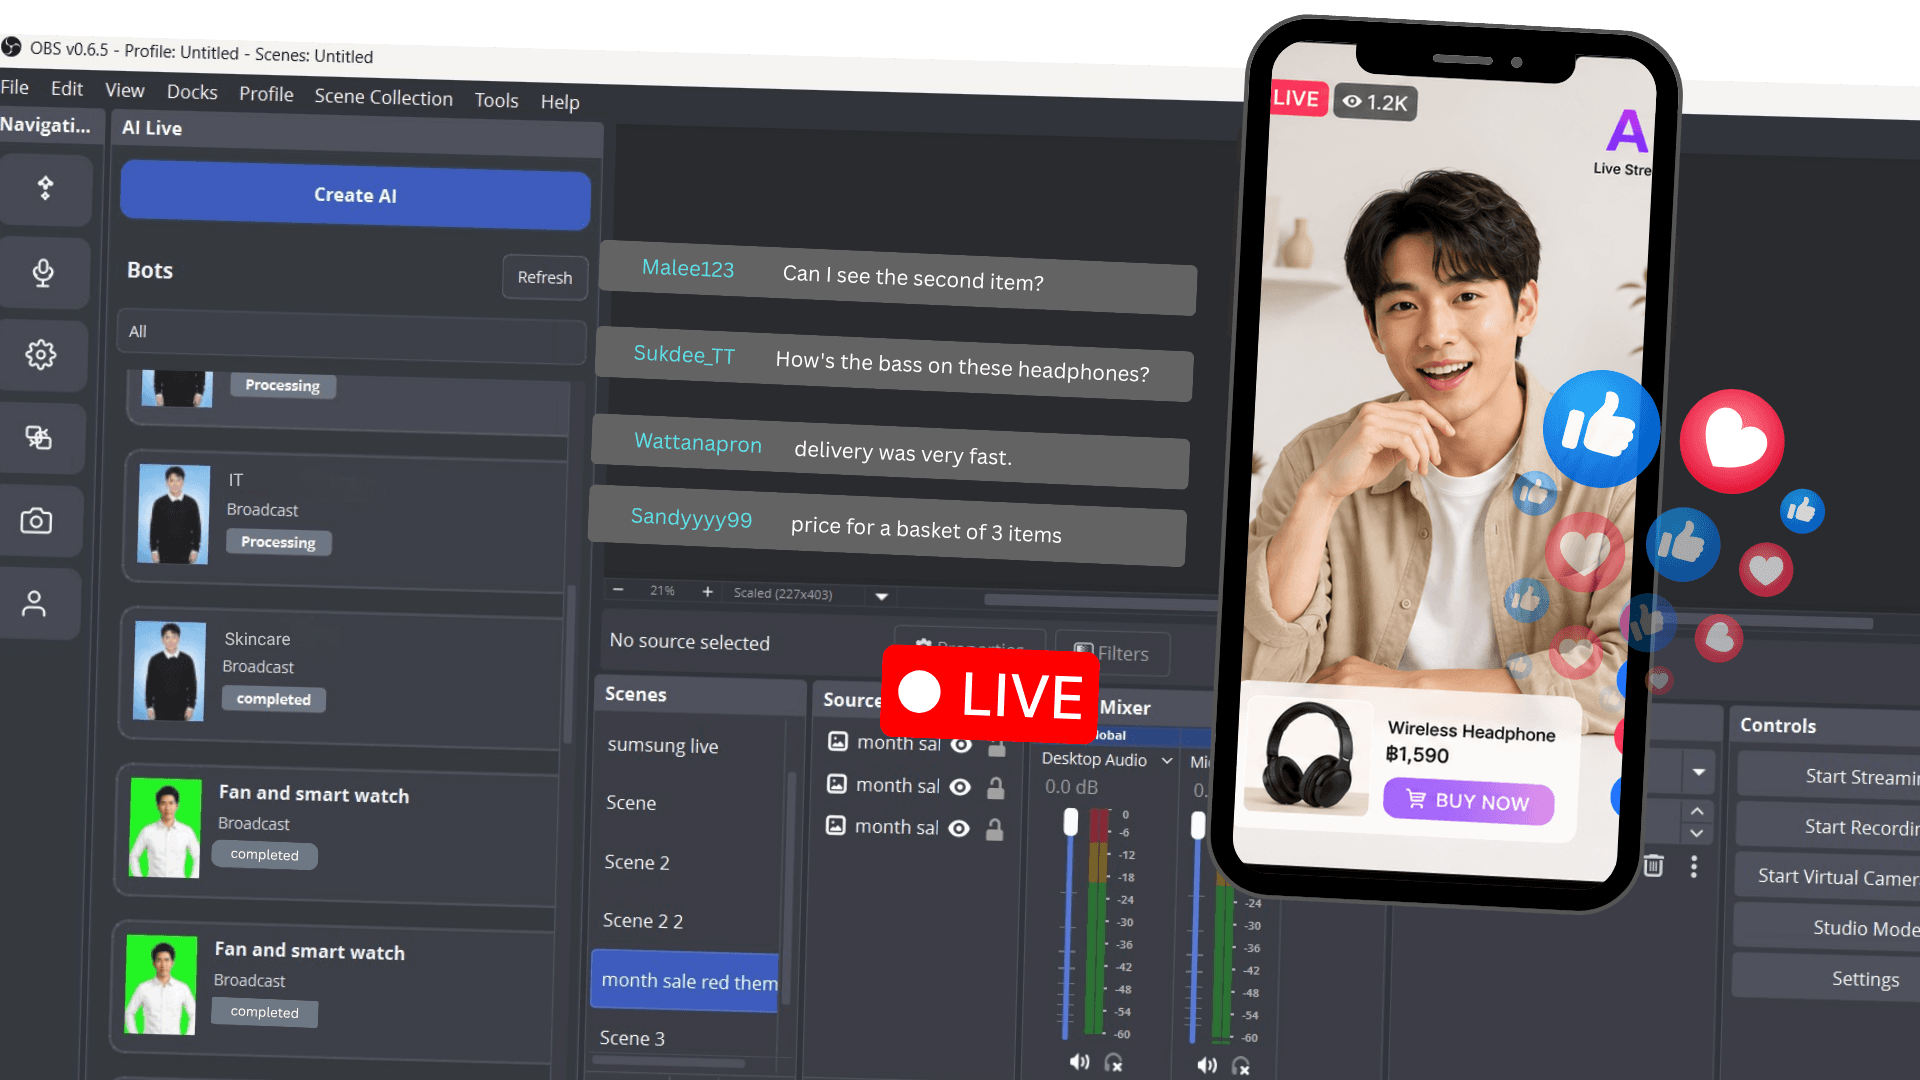Viewport: 1920px width, 1080px height.
Task: Click the Desktop Audio headphone monitor icon
Action: (1113, 1063)
